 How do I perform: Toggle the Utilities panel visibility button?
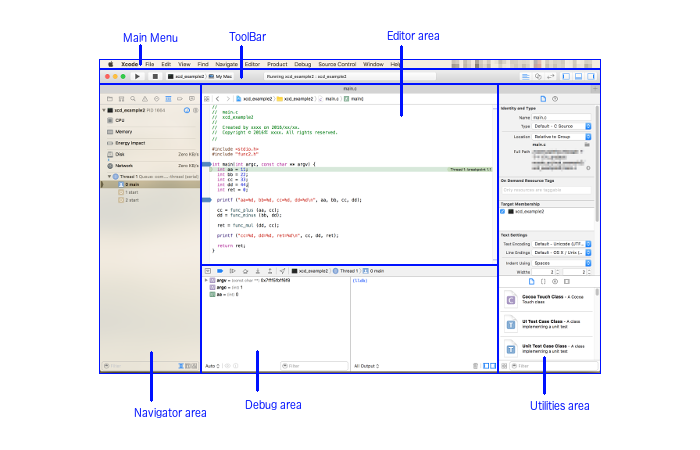click(x=591, y=76)
